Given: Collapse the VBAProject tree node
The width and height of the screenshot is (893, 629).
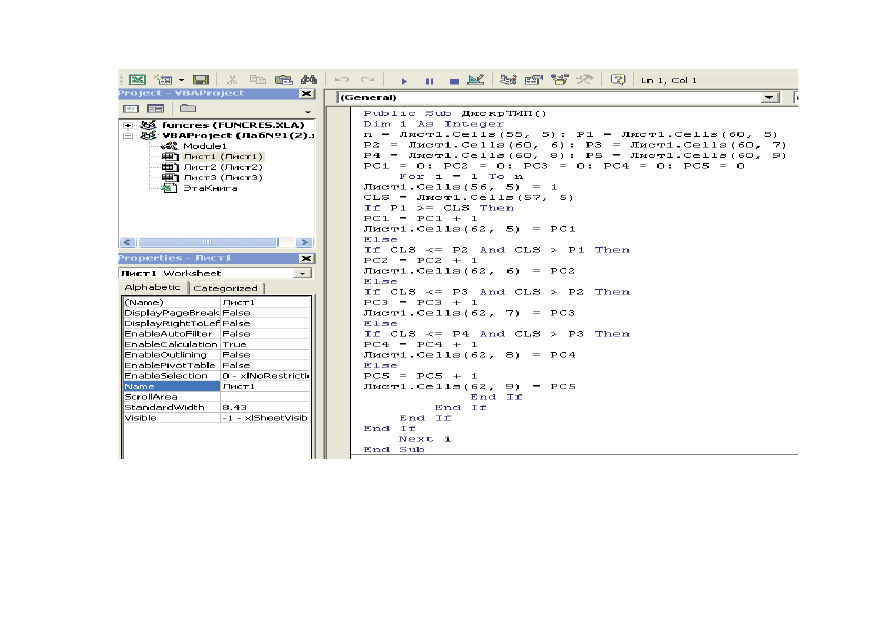Looking at the screenshot, I should [x=128, y=136].
